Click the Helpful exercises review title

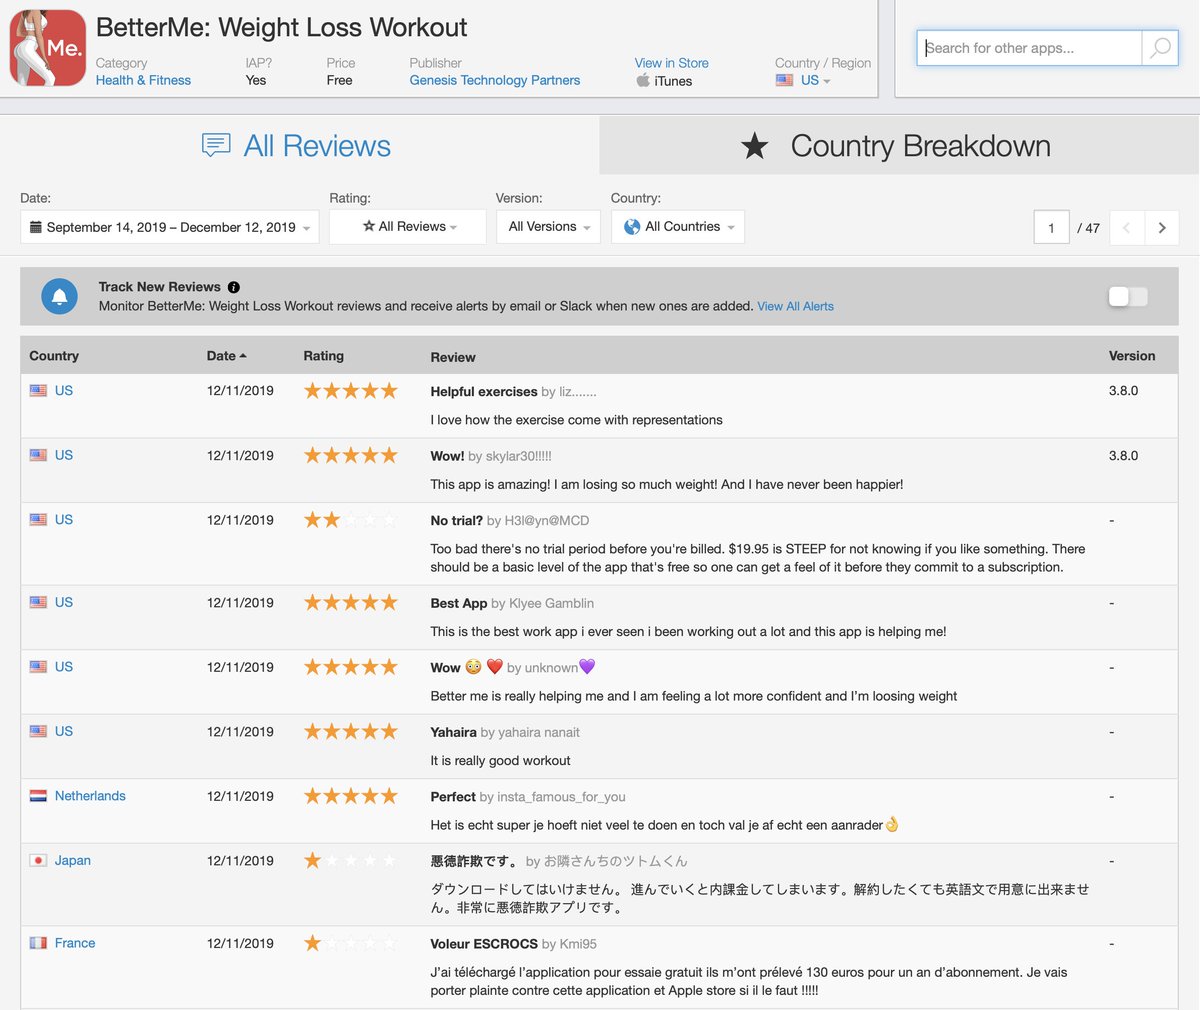484,392
